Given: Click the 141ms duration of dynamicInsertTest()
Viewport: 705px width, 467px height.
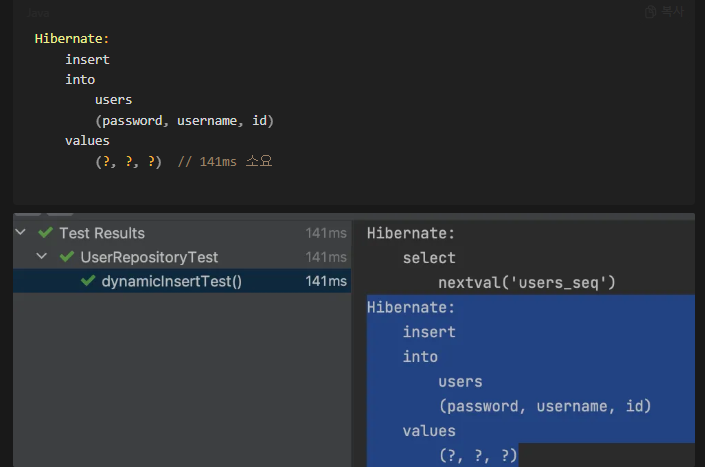Looking at the screenshot, I should point(326,281).
